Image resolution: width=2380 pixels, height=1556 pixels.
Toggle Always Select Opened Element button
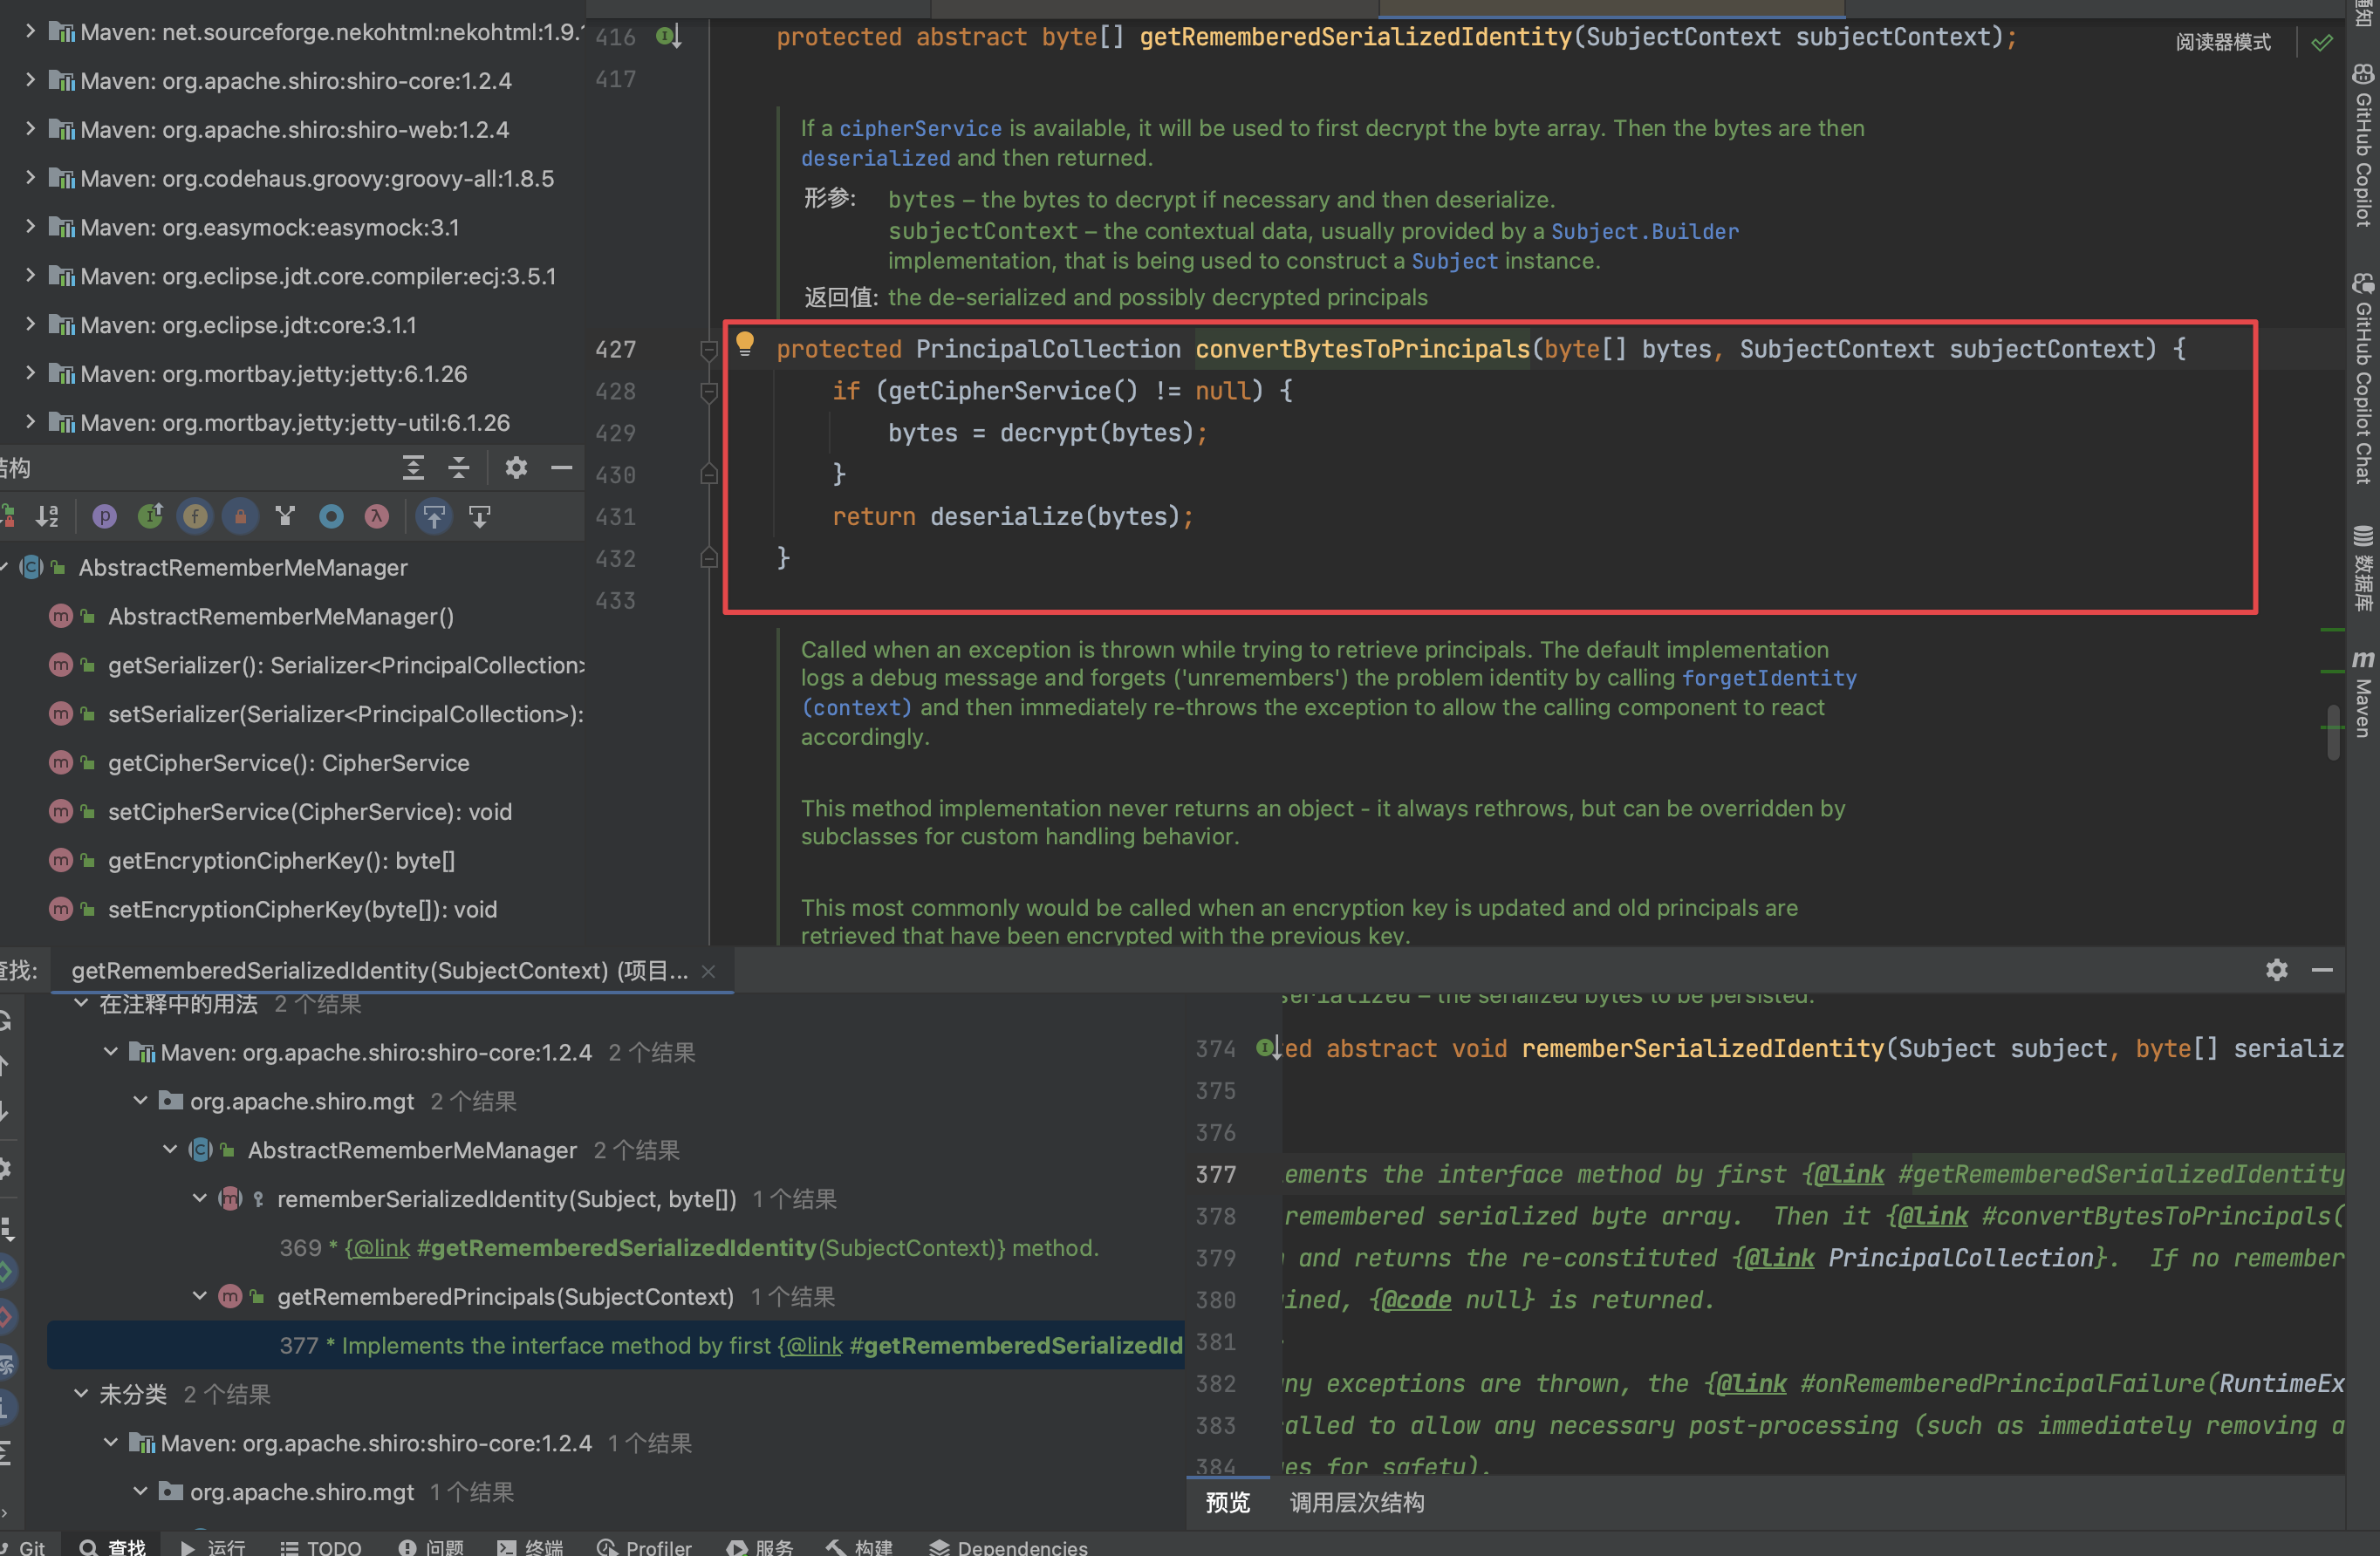(434, 517)
